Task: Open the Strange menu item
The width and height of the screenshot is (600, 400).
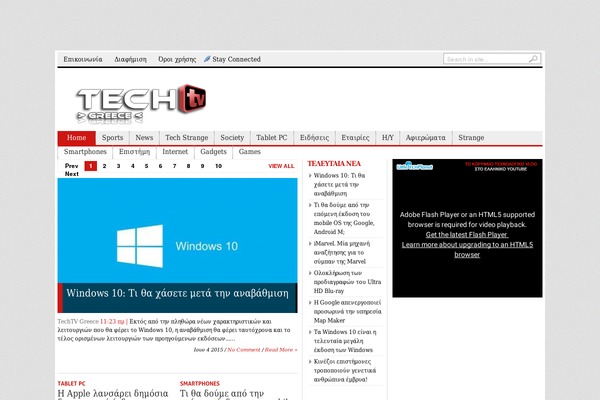Action: (x=471, y=138)
